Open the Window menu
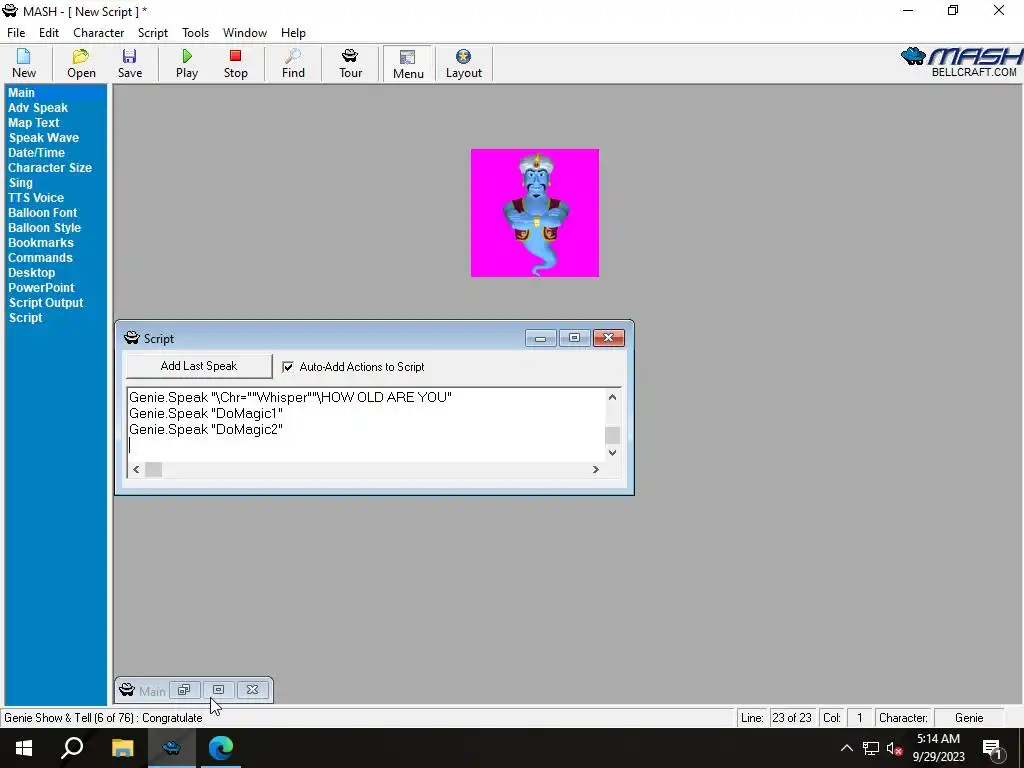This screenshot has height=768, width=1024. click(245, 33)
